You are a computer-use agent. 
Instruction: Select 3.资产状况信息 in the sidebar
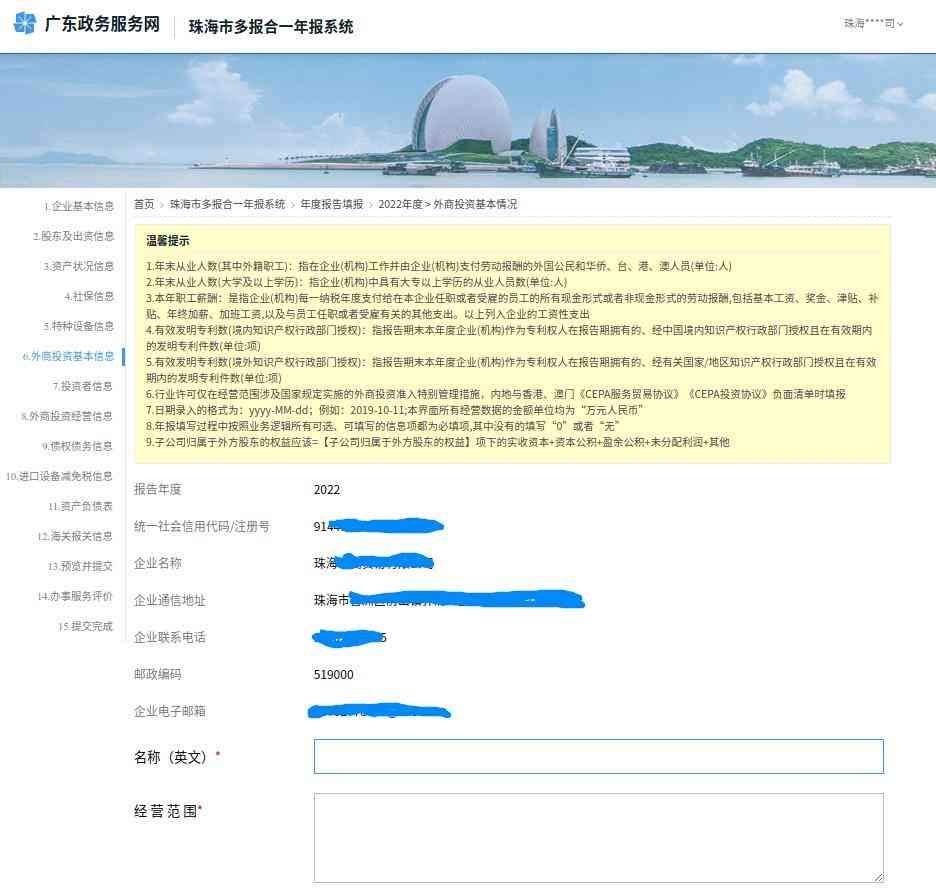[78, 267]
